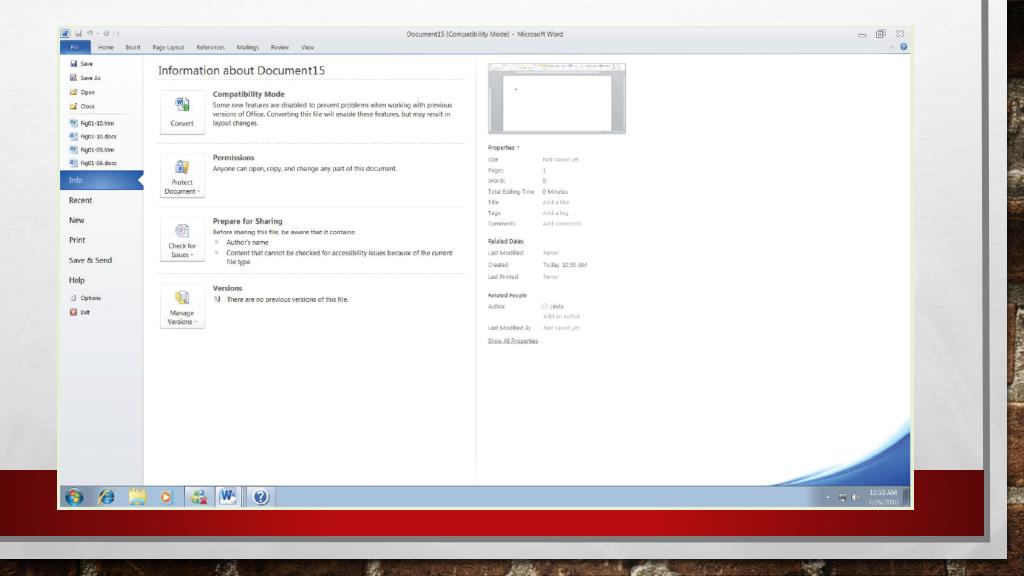Click Save in the Quick Access Toolbar

point(78,33)
